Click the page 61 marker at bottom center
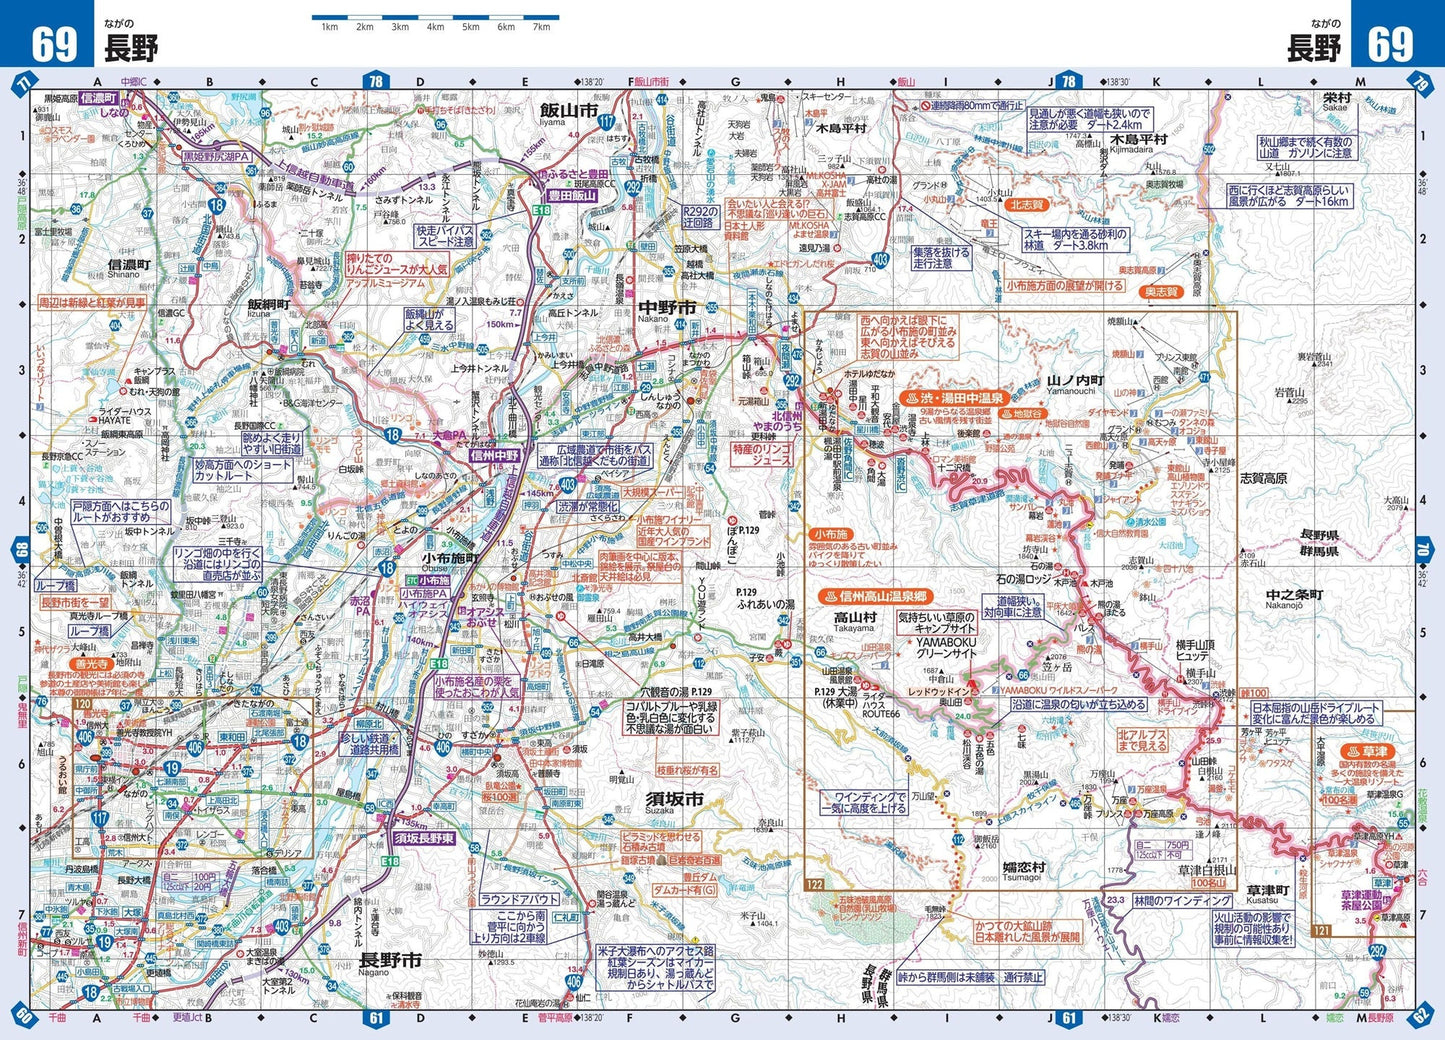1445x1040 pixels. pyautogui.click(x=375, y=1019)
